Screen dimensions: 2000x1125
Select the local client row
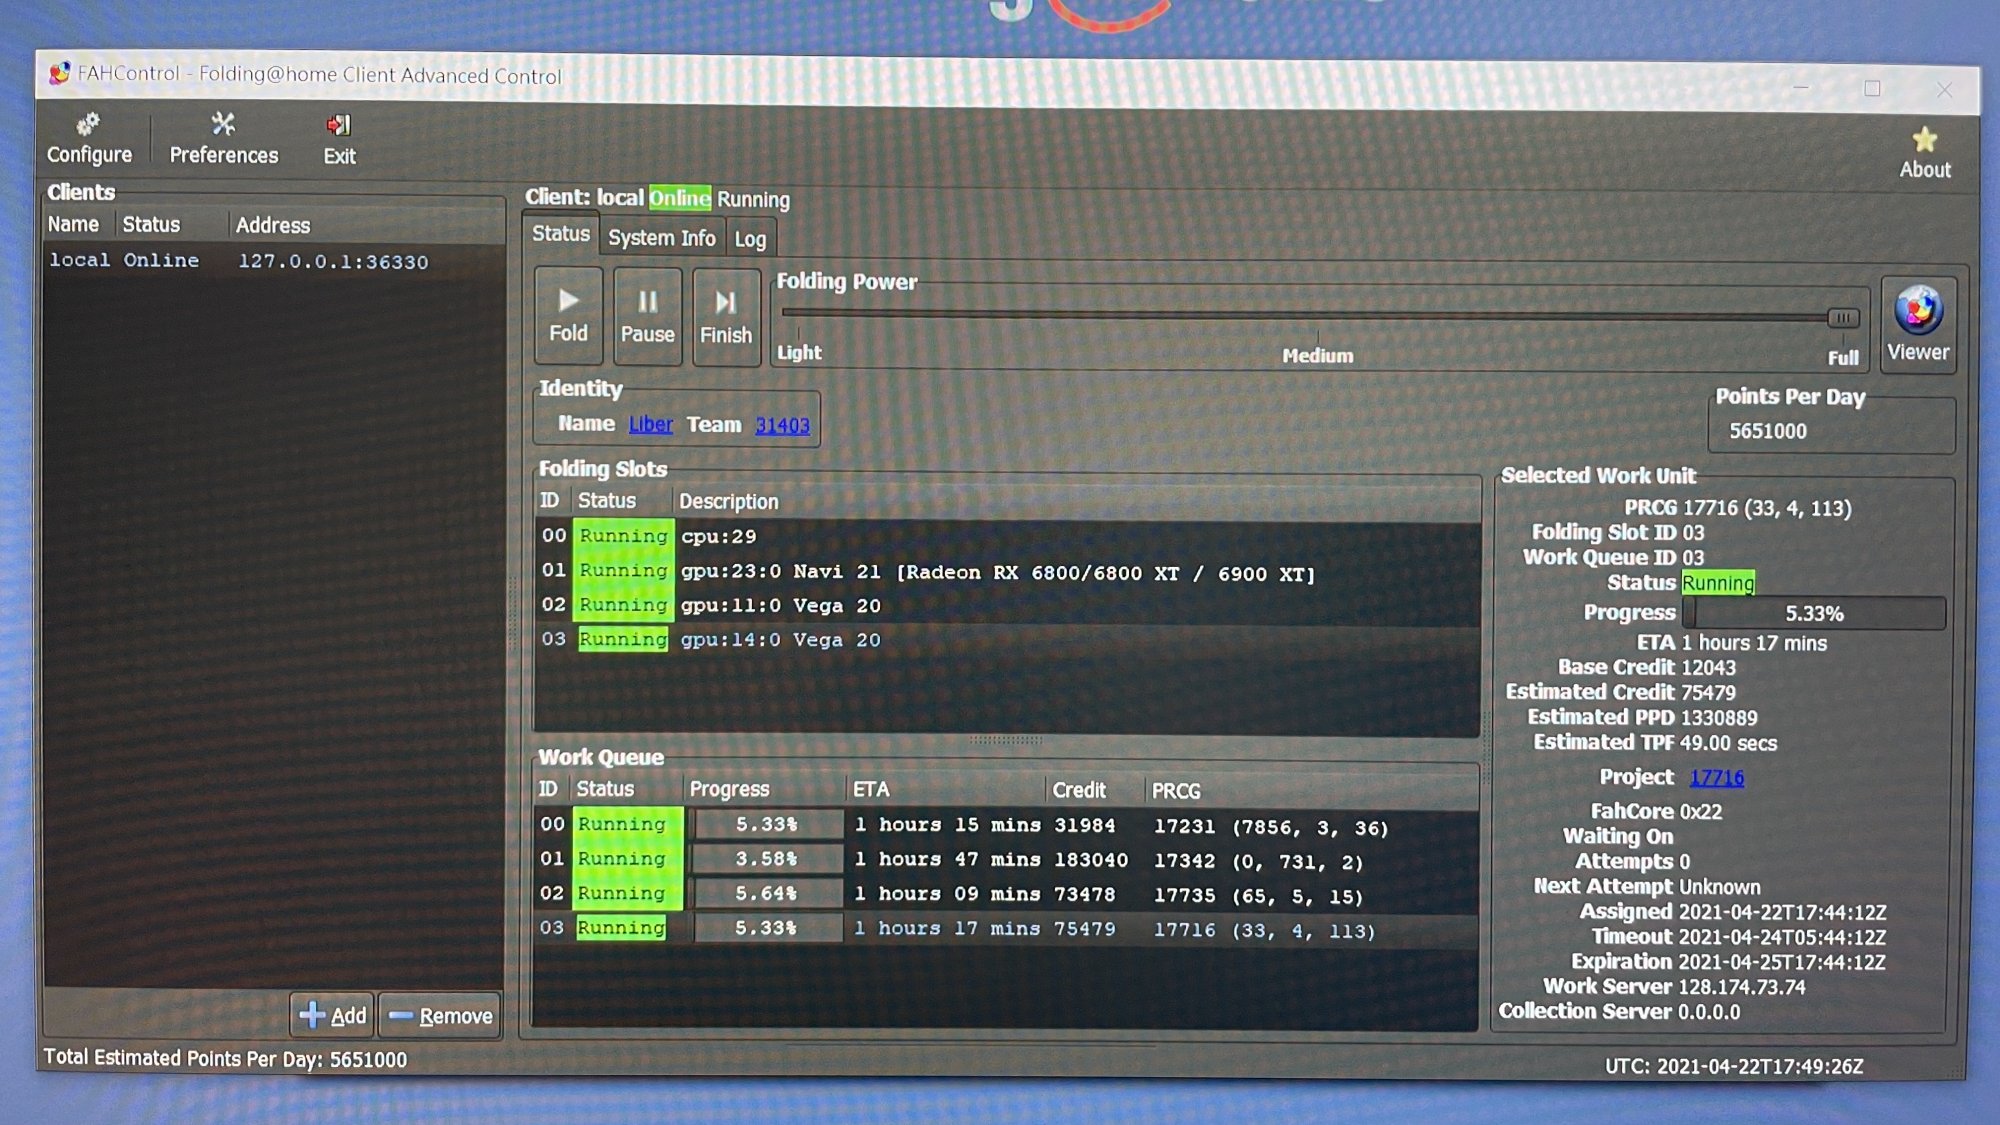pyautogui.click(x=273, y=261)
